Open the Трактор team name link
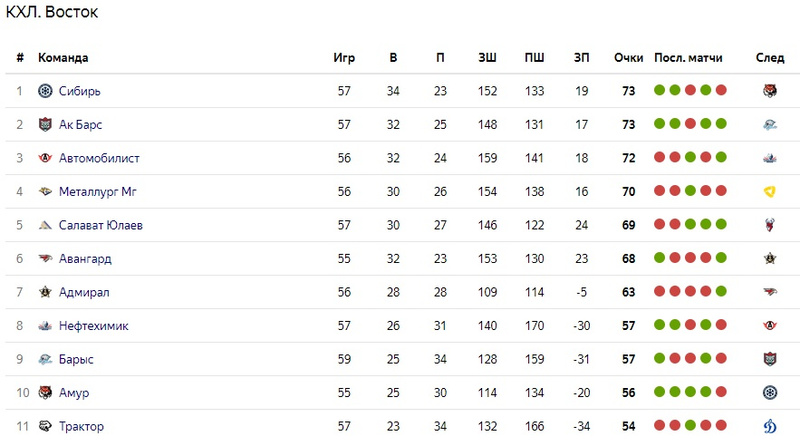 (x=81, y=427)
